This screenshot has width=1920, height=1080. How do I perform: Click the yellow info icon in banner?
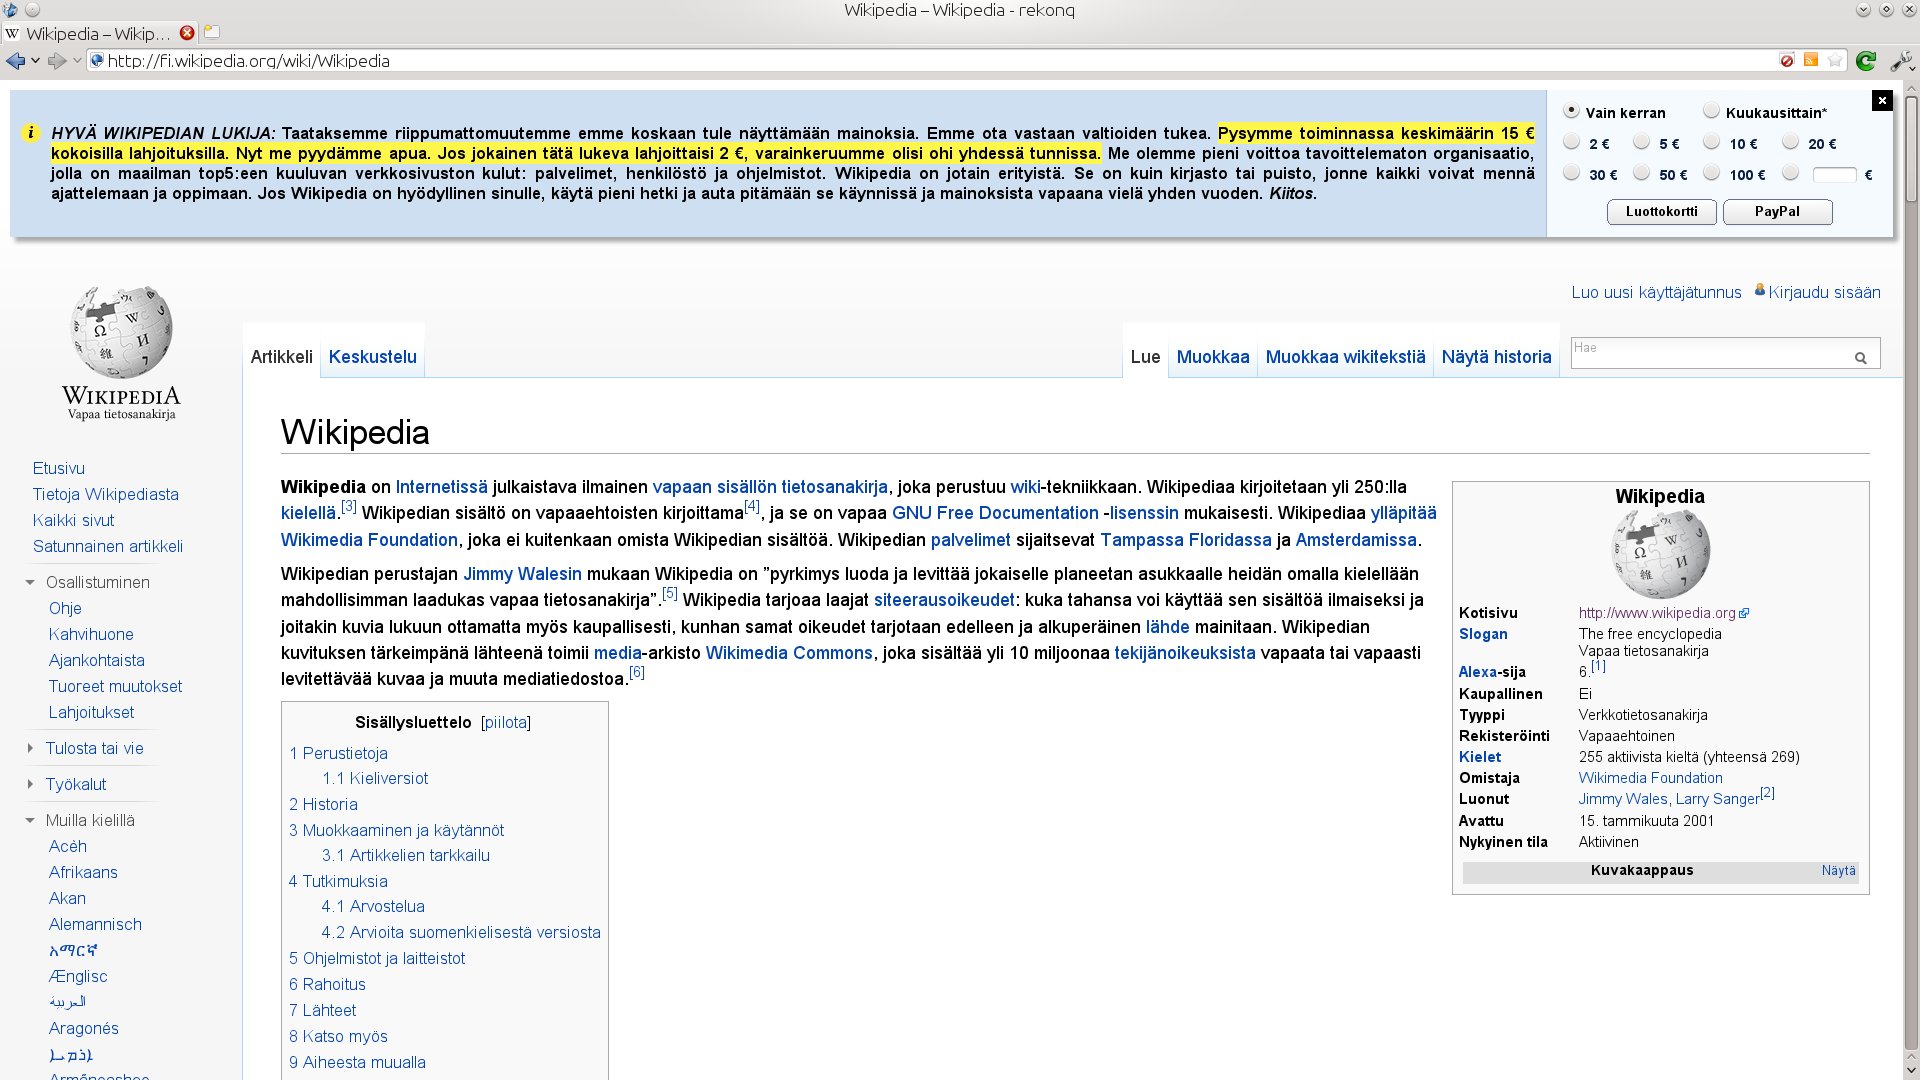click(30, 133)
